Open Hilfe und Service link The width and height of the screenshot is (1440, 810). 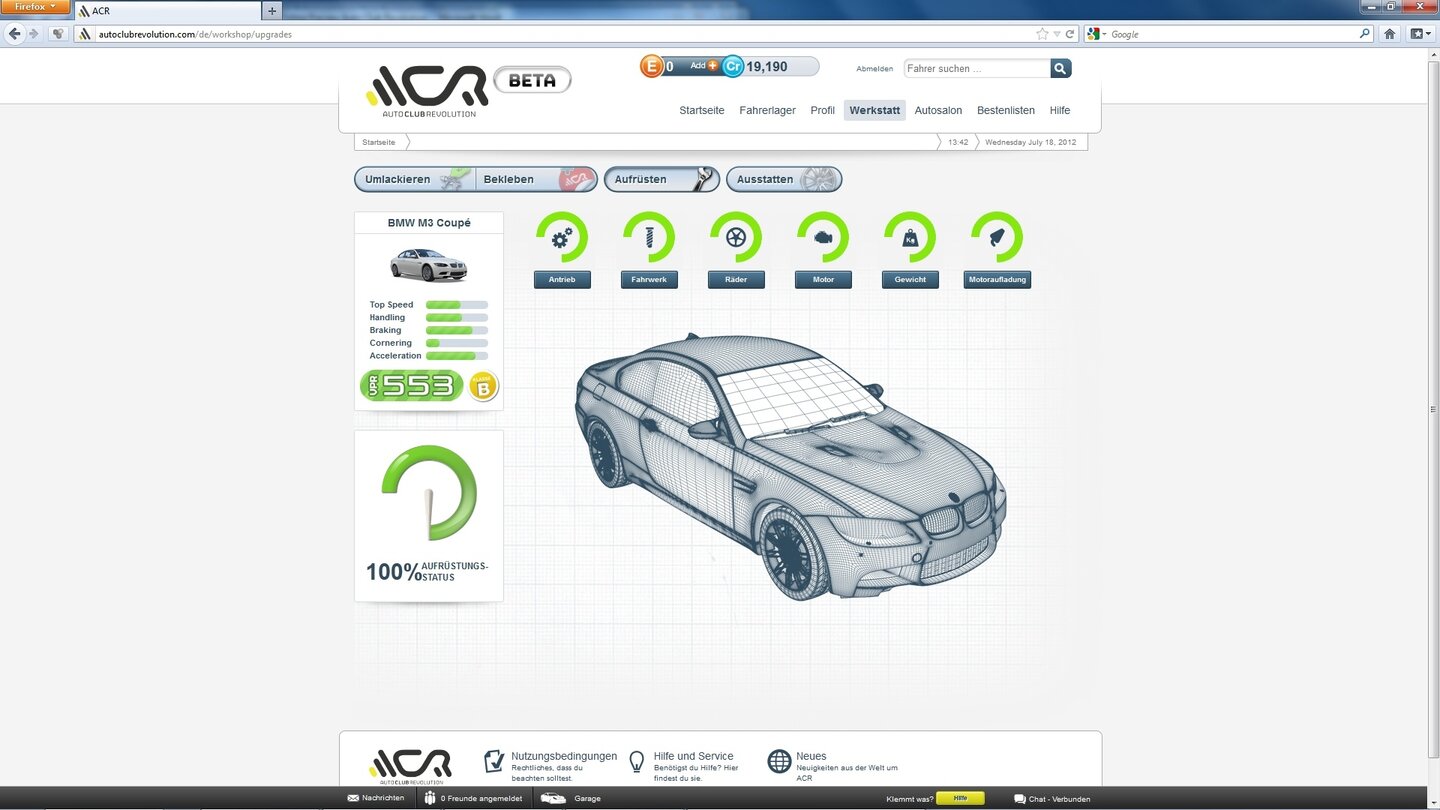click(694, 756)
